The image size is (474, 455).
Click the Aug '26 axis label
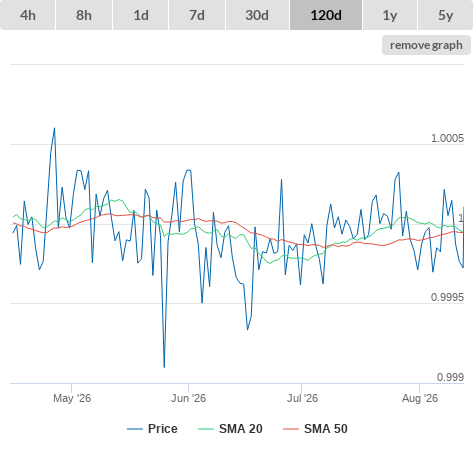click(420, 398)
